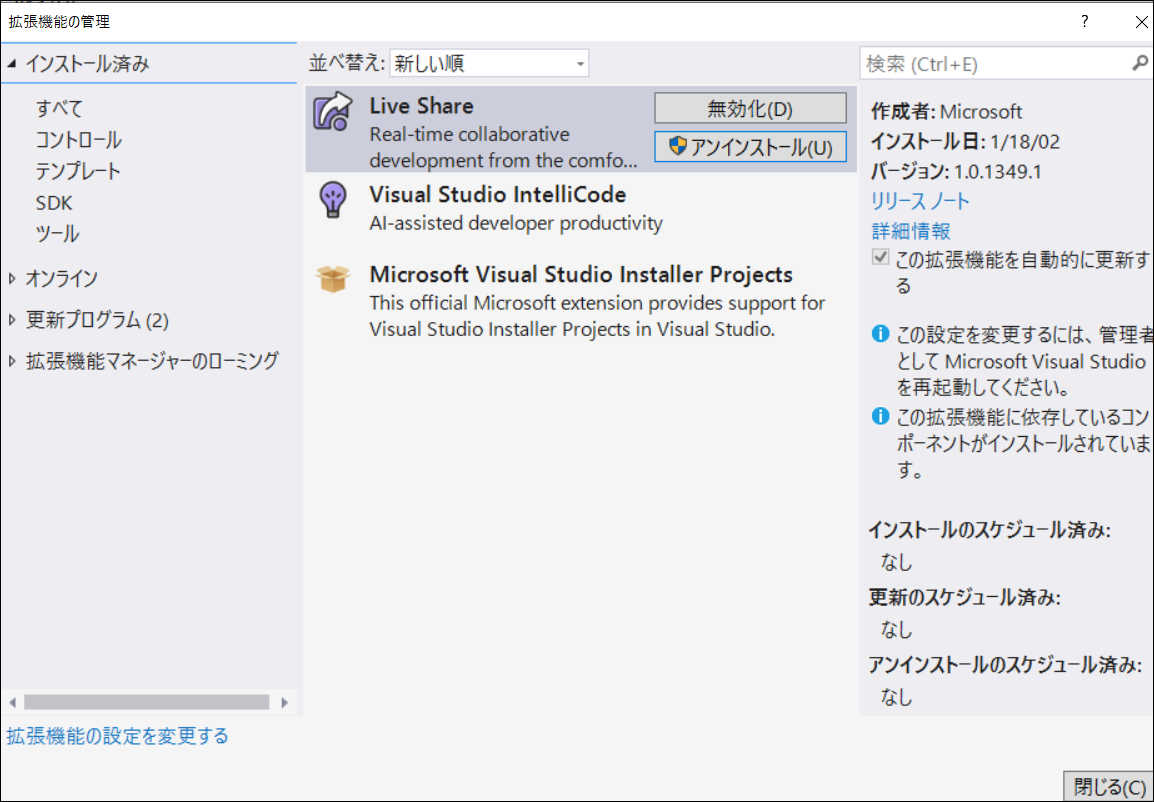Click the left panel scroll right arrow
The height and width of the screenshot is (802, 1154).
[285, 703]
